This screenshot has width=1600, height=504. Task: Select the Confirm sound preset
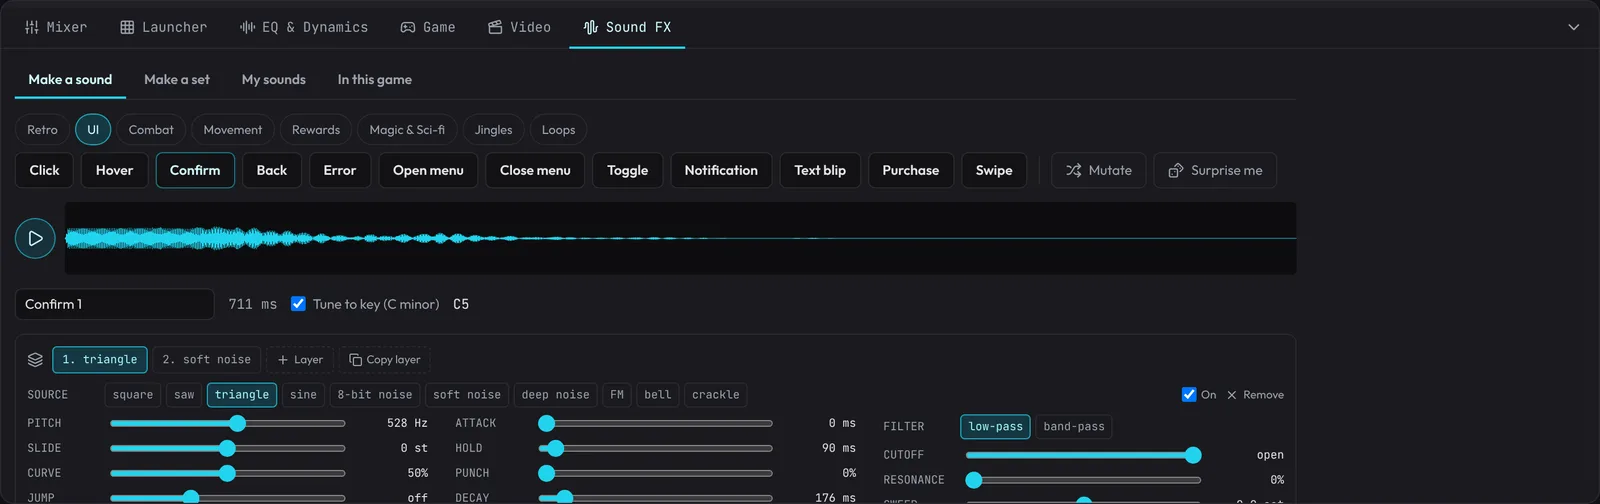(195, 170)
